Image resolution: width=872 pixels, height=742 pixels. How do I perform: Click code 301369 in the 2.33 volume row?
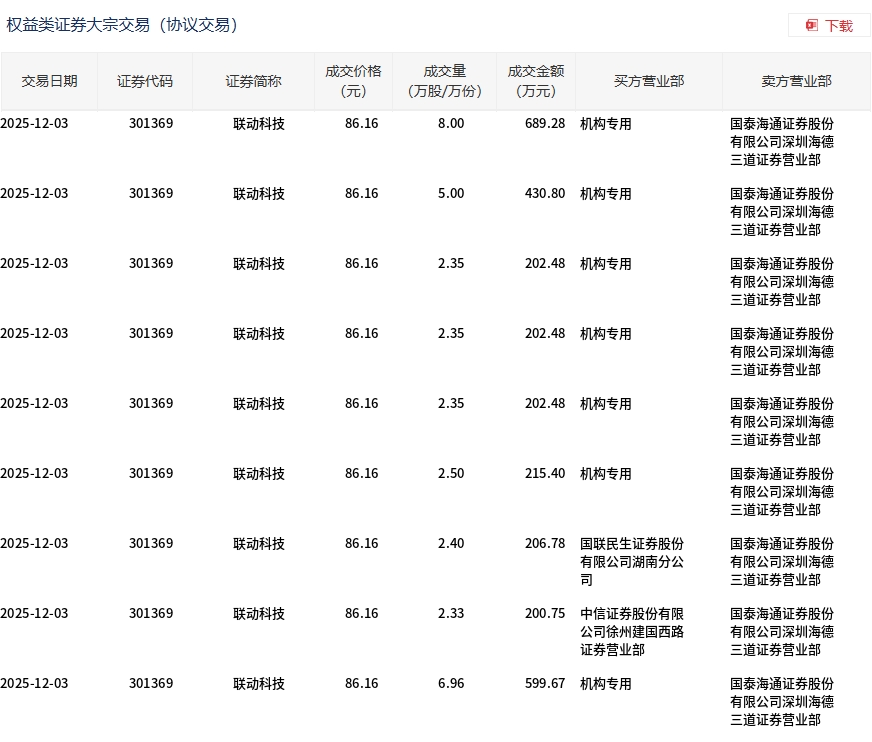[151, 614]
